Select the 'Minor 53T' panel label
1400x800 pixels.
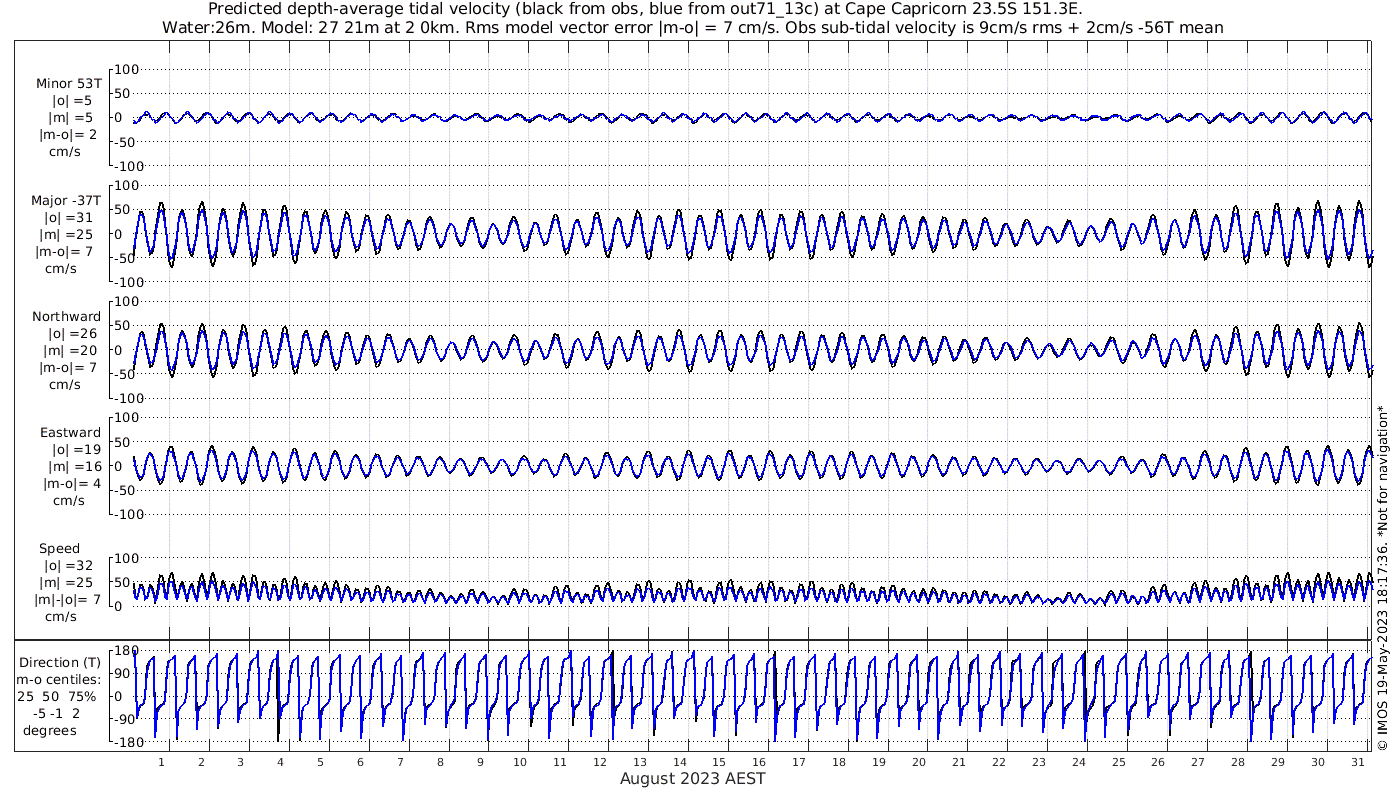point(69,85)
